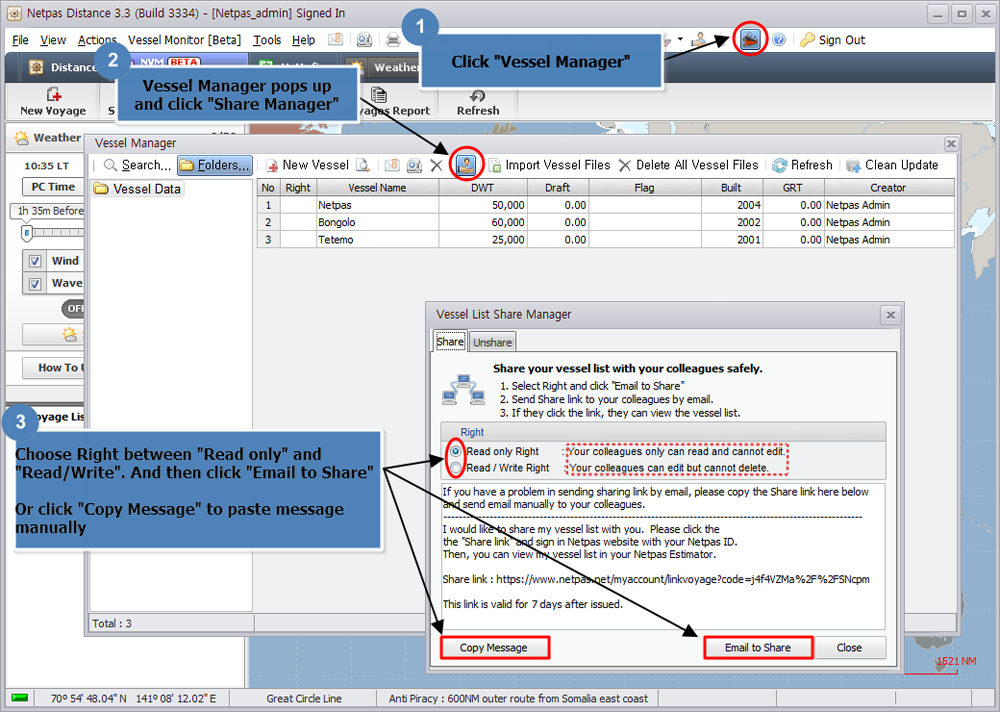Click the Copy Message button
1000x712 pixels.
pyautogui.click(x=494, y=648)
